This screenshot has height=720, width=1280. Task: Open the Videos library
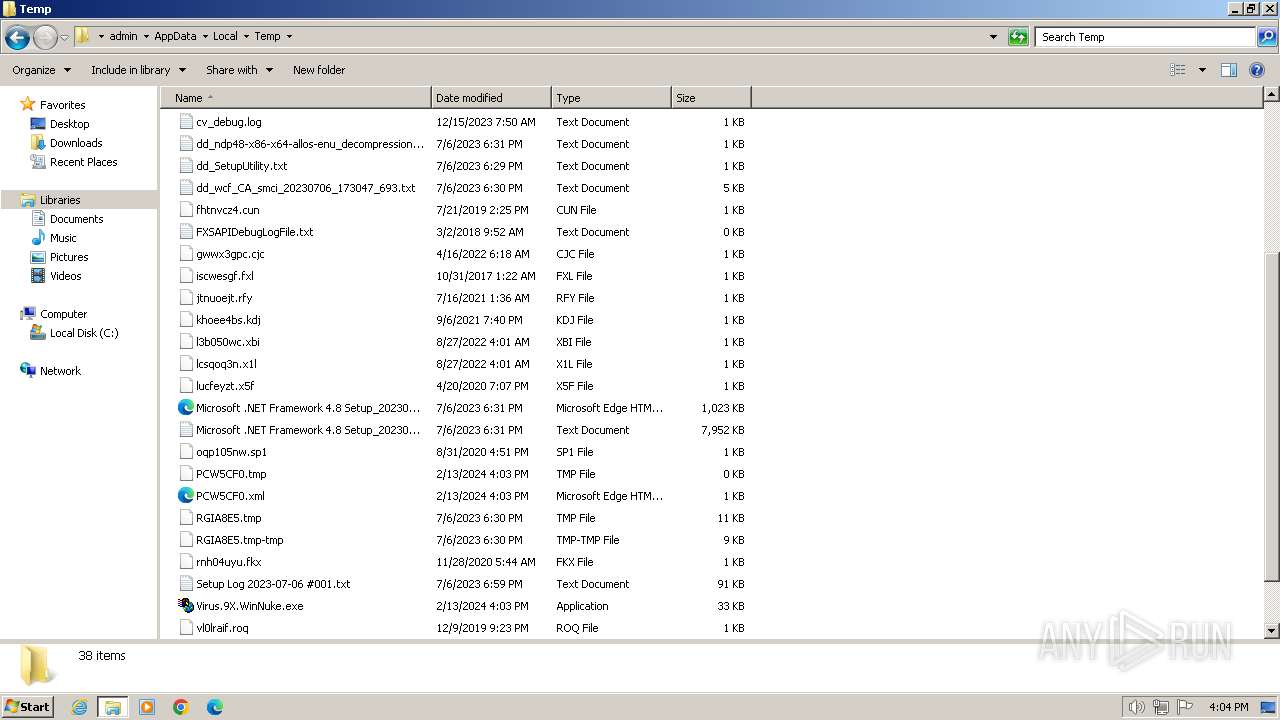(65, 276)
